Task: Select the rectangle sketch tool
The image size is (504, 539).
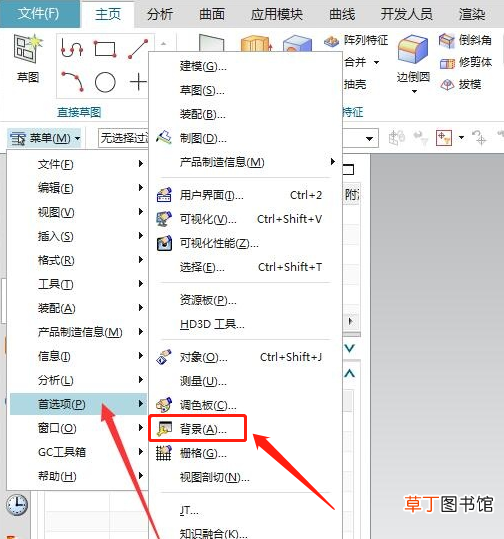Action: pos(105,48)
